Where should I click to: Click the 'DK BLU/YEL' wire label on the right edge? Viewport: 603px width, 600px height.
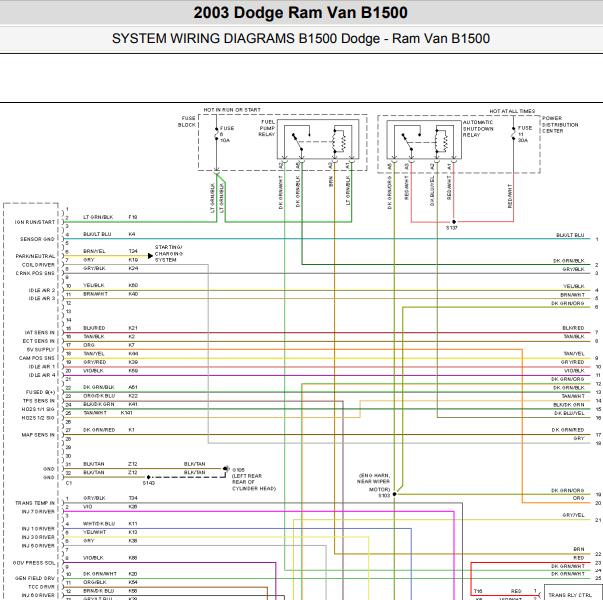[569, 413]
